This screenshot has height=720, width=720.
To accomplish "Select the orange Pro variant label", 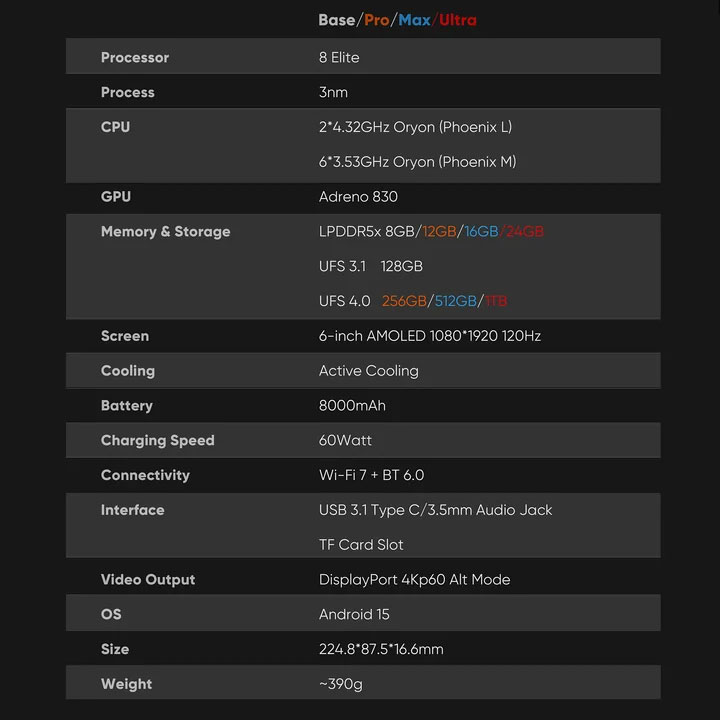I will 376,20.
